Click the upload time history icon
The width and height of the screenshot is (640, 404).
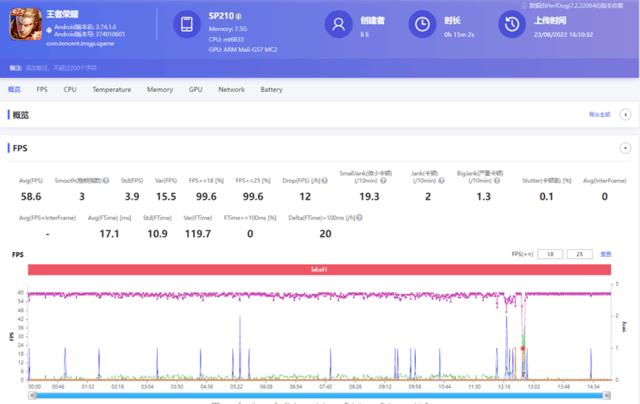tap(515, 26)
